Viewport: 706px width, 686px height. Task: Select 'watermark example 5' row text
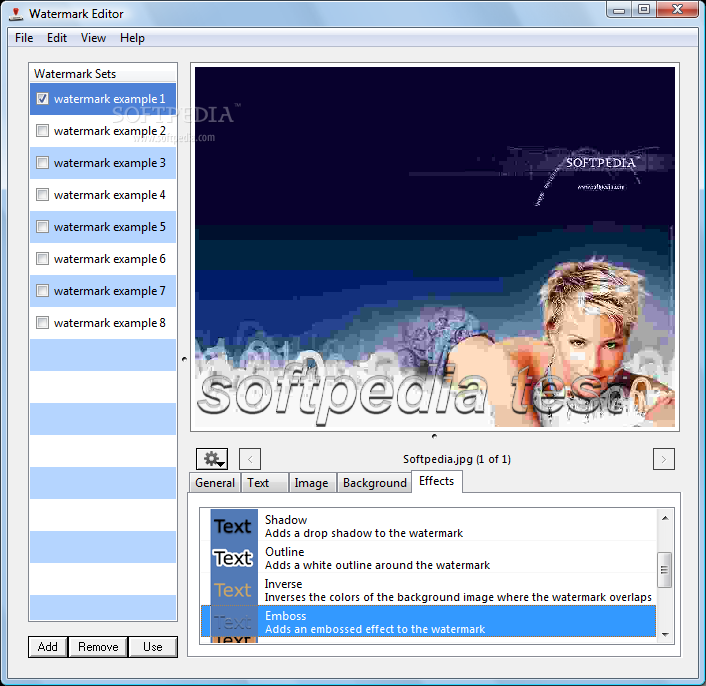tap(109, 226)
